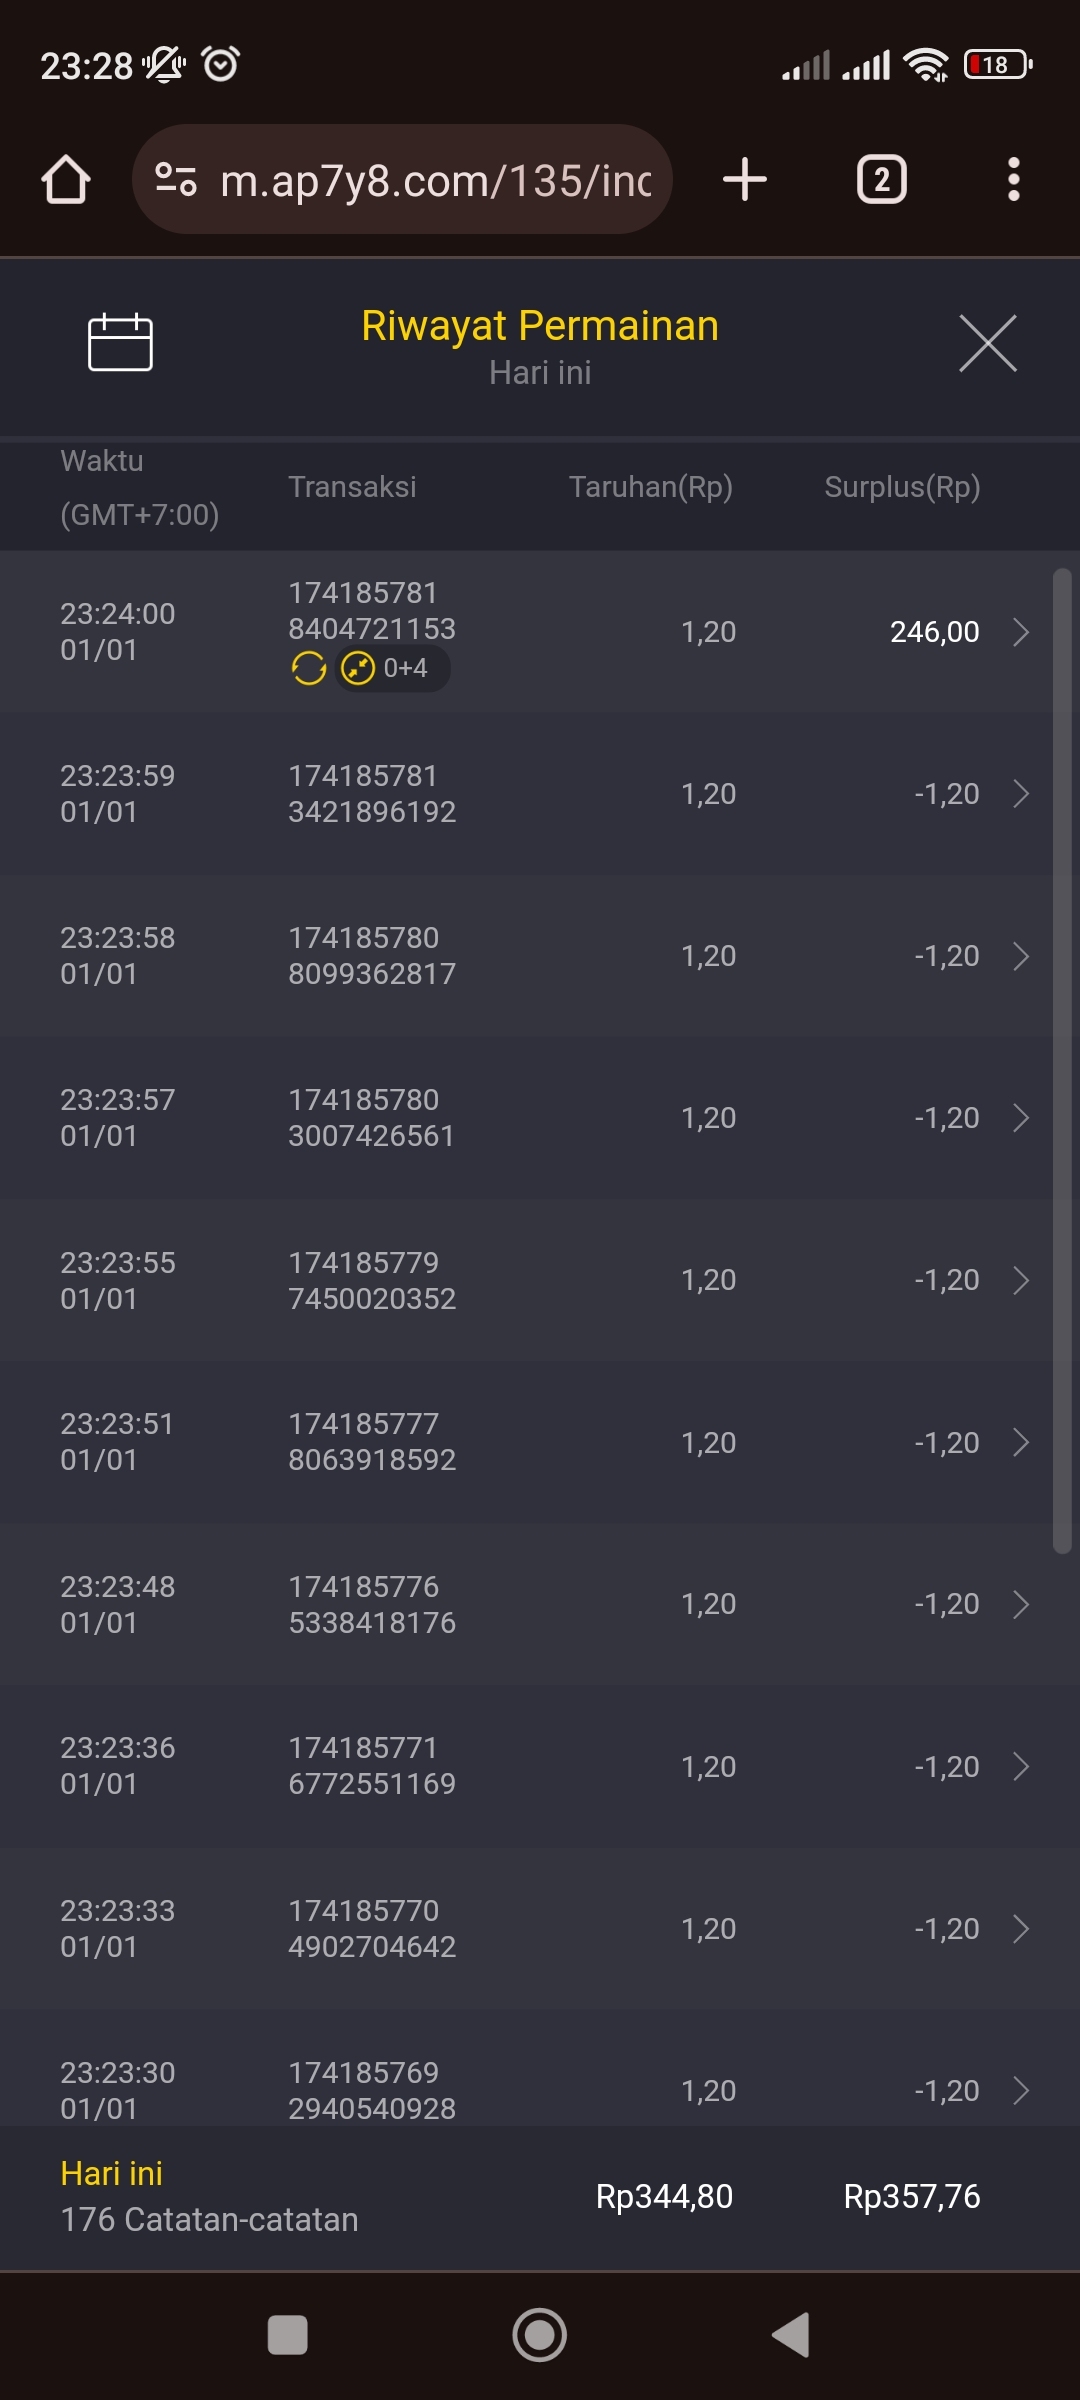Tap the 0+4 bonus badge
This screenshot has width=1080, height=2400.
(x=393, y=668)
